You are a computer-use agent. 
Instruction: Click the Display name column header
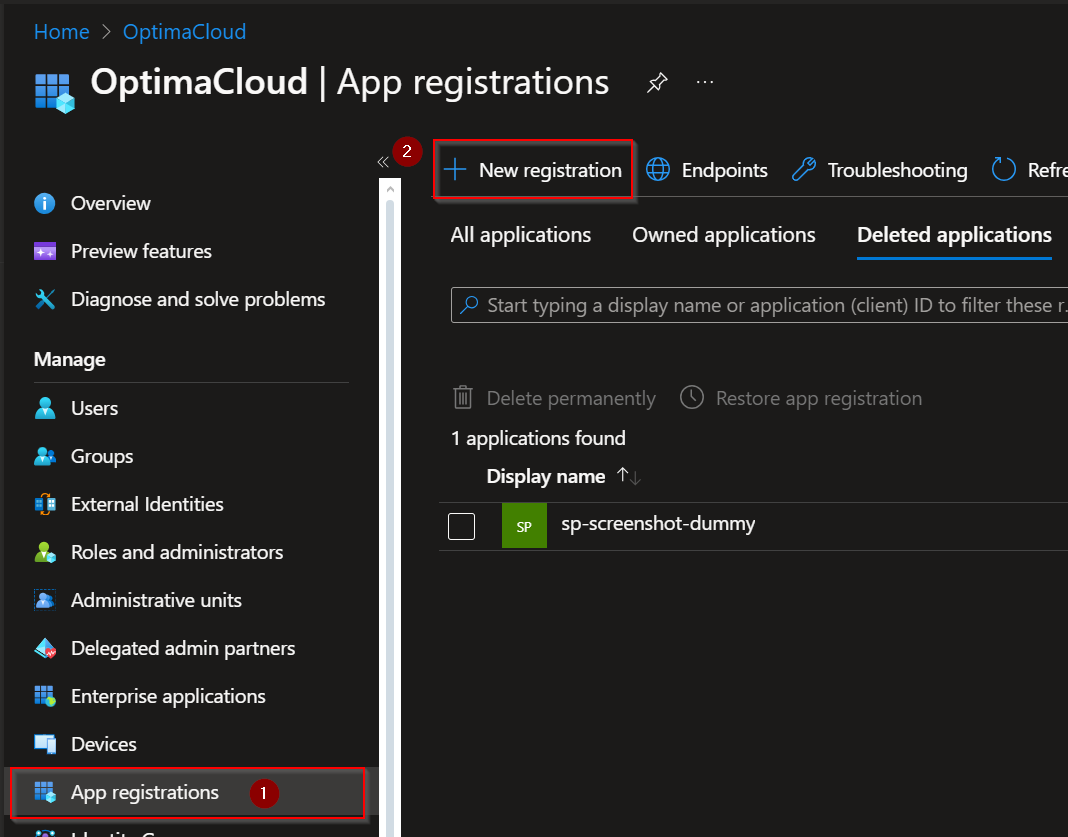(546, 477)
